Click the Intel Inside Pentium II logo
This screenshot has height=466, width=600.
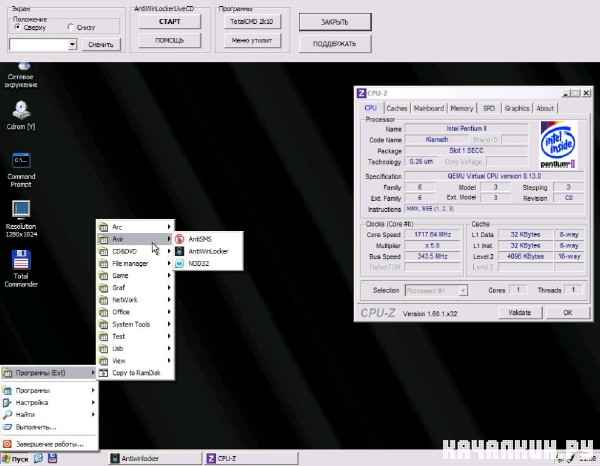[558, 145]
